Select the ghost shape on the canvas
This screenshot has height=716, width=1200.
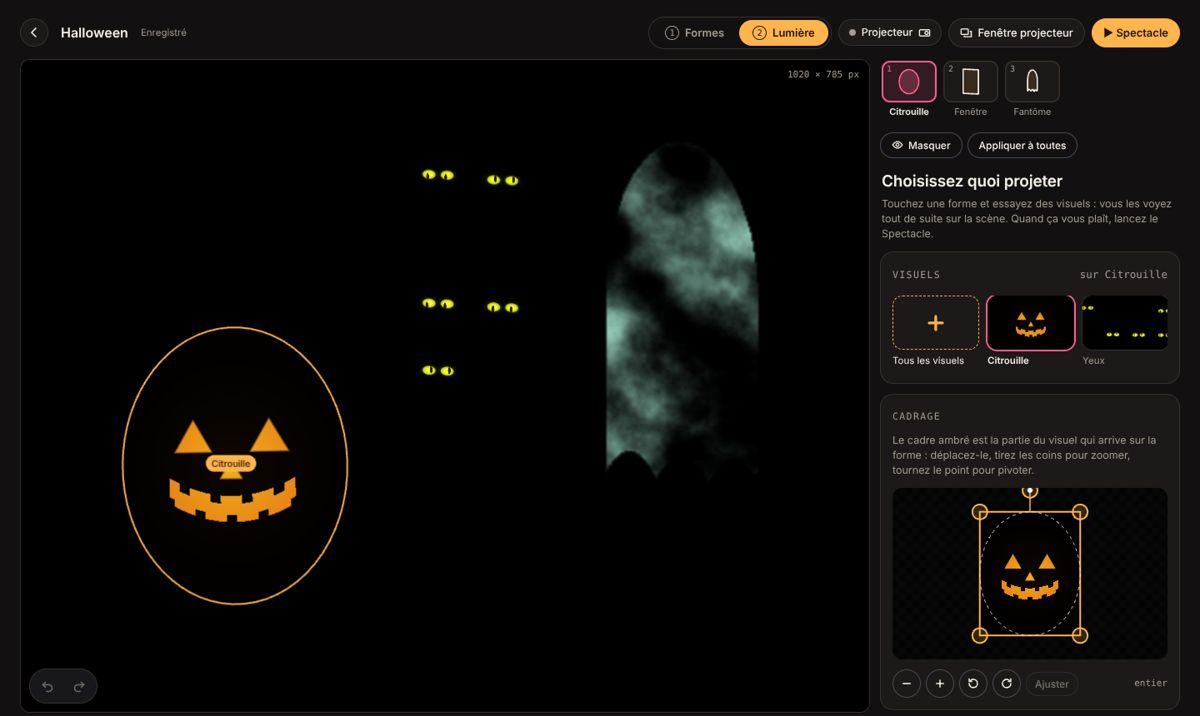coord(682,310)
